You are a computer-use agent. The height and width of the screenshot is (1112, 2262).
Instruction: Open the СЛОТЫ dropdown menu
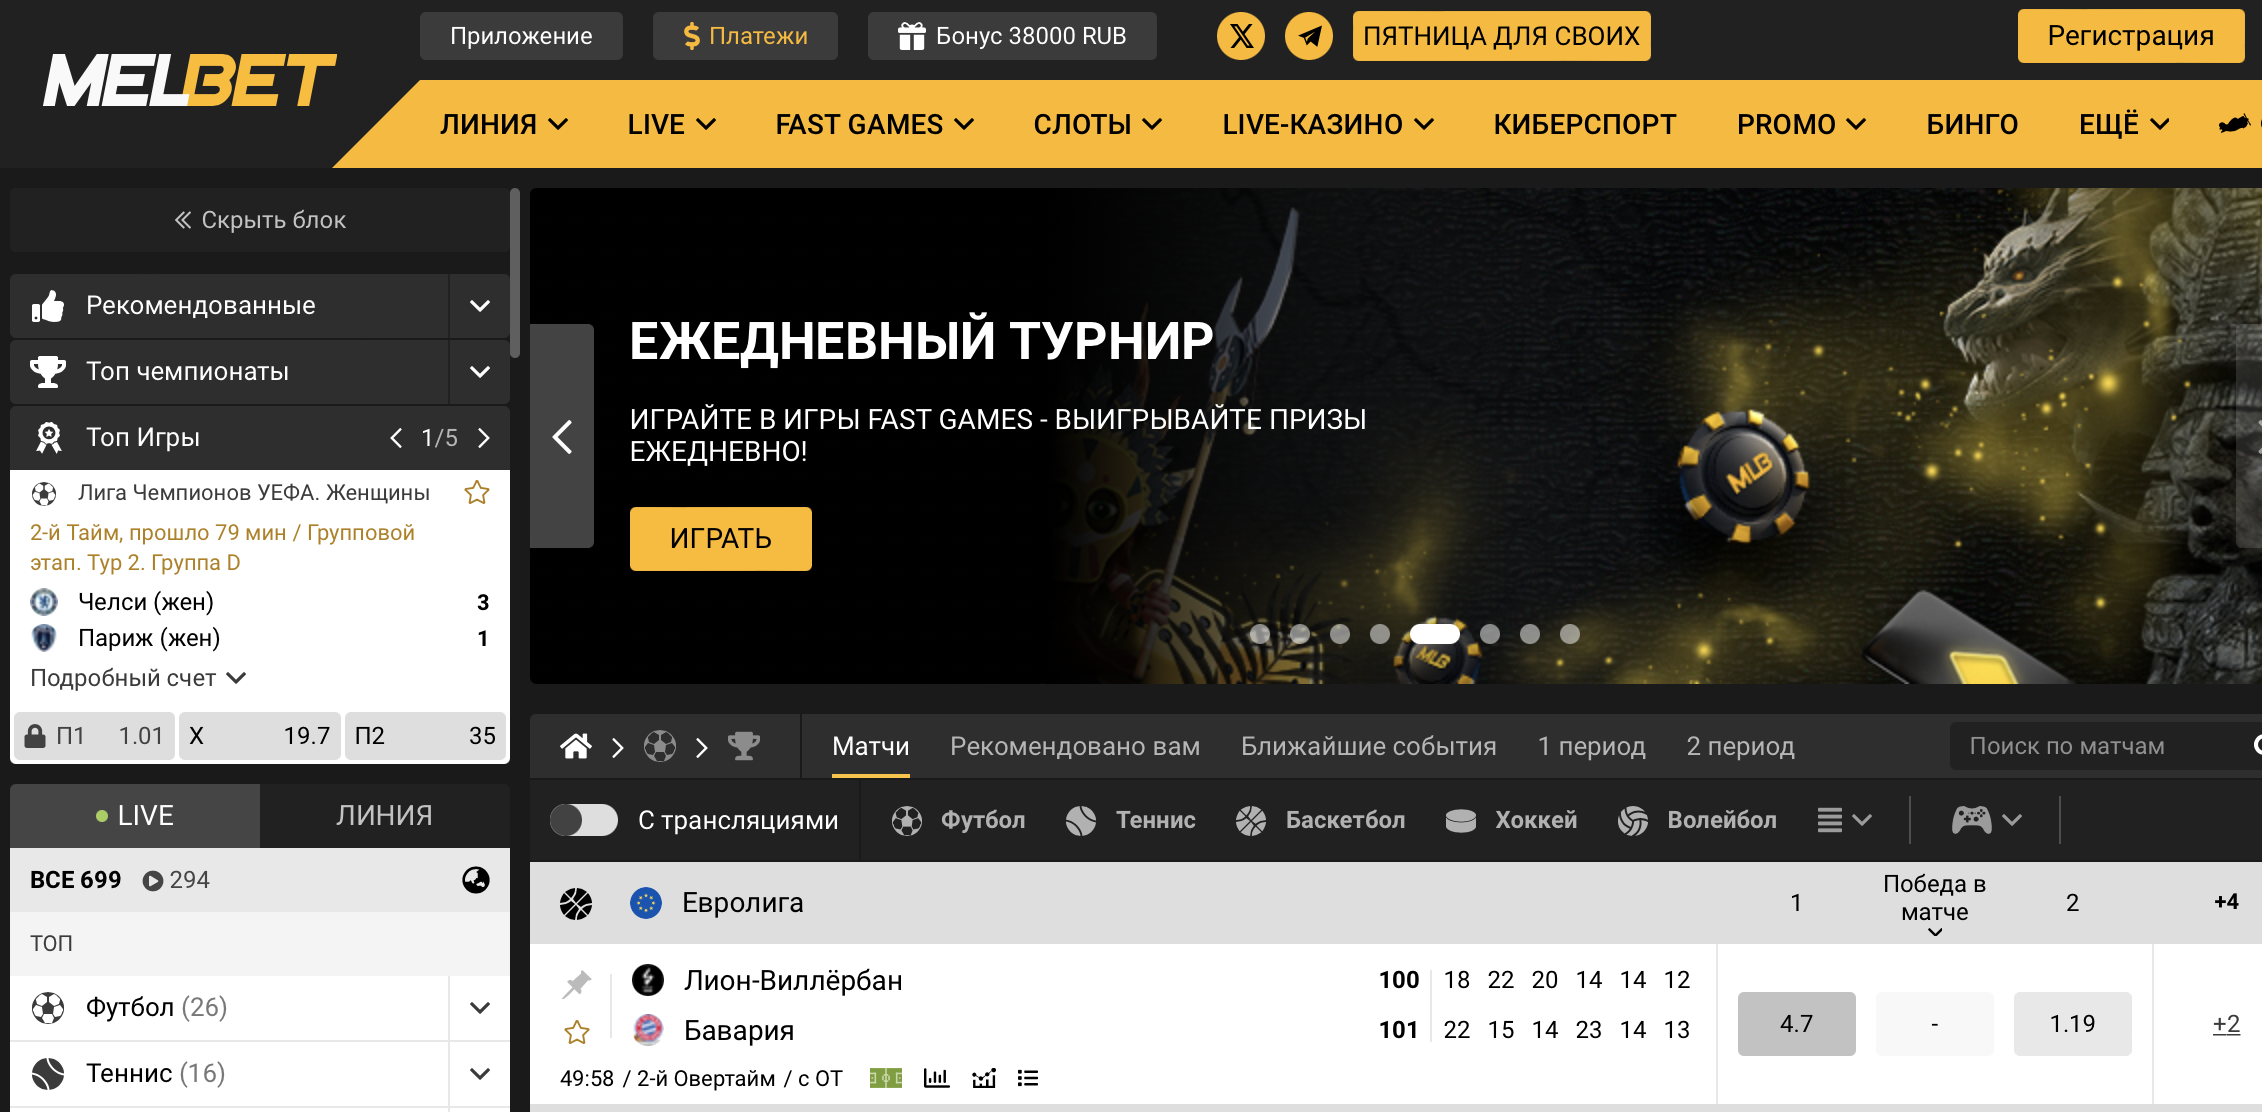1097,124
